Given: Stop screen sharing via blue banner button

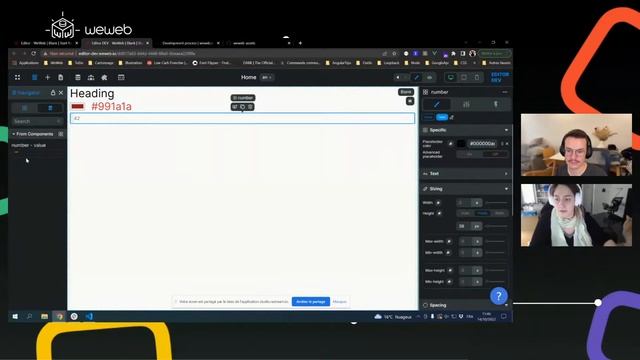Looking at the screenshot, I should pyautogui.click(x=311, y=302).
